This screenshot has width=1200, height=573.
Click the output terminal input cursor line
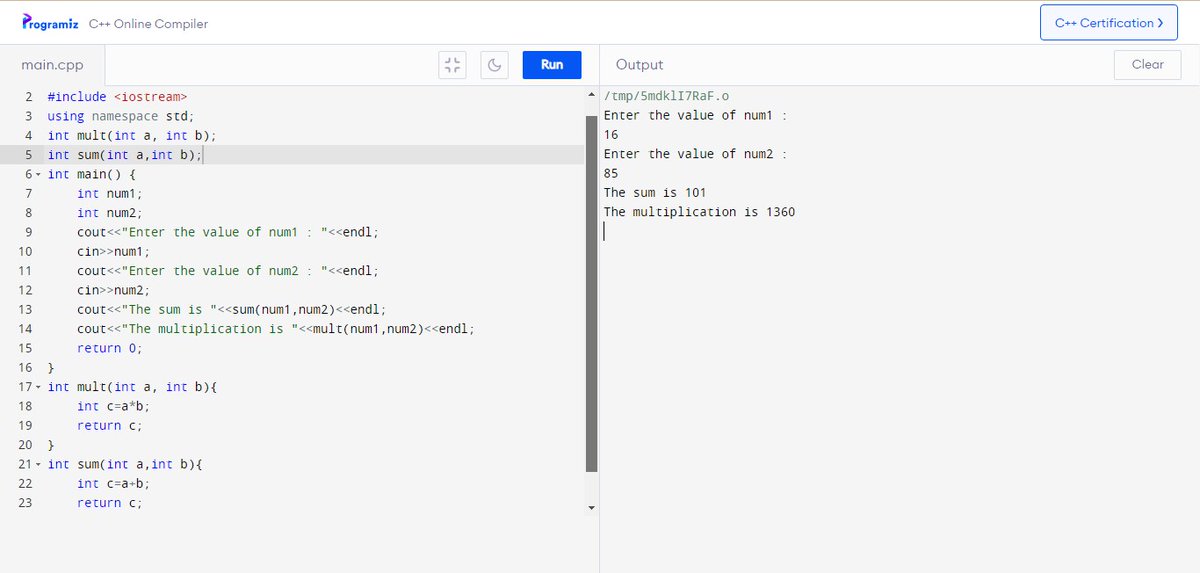tap(606, 232)
